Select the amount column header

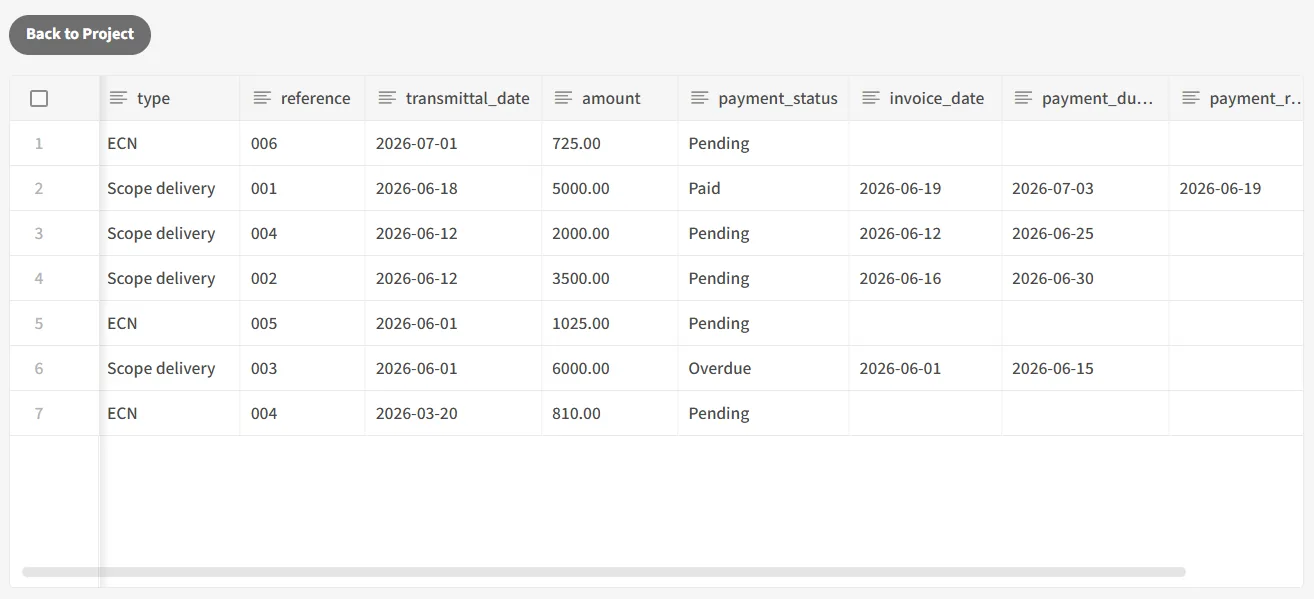click(x=610, y=98)
